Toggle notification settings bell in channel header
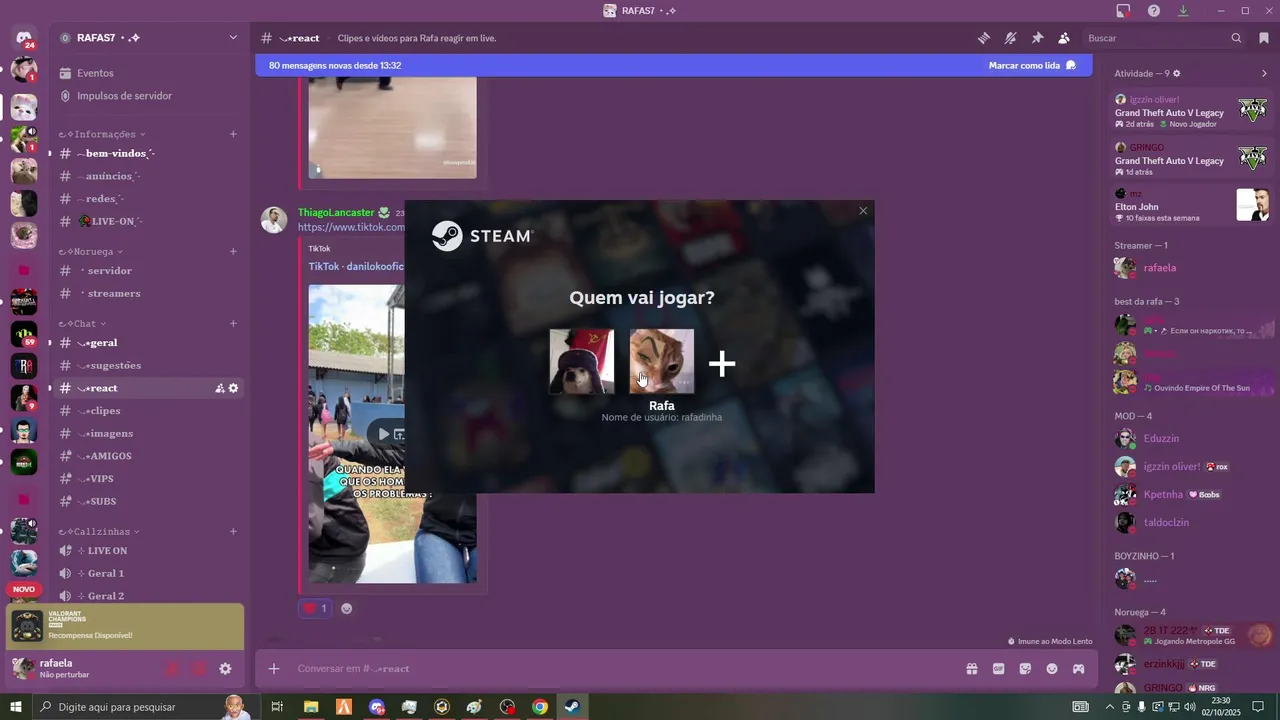The image size is (1280, 720). click(1011, 38)
